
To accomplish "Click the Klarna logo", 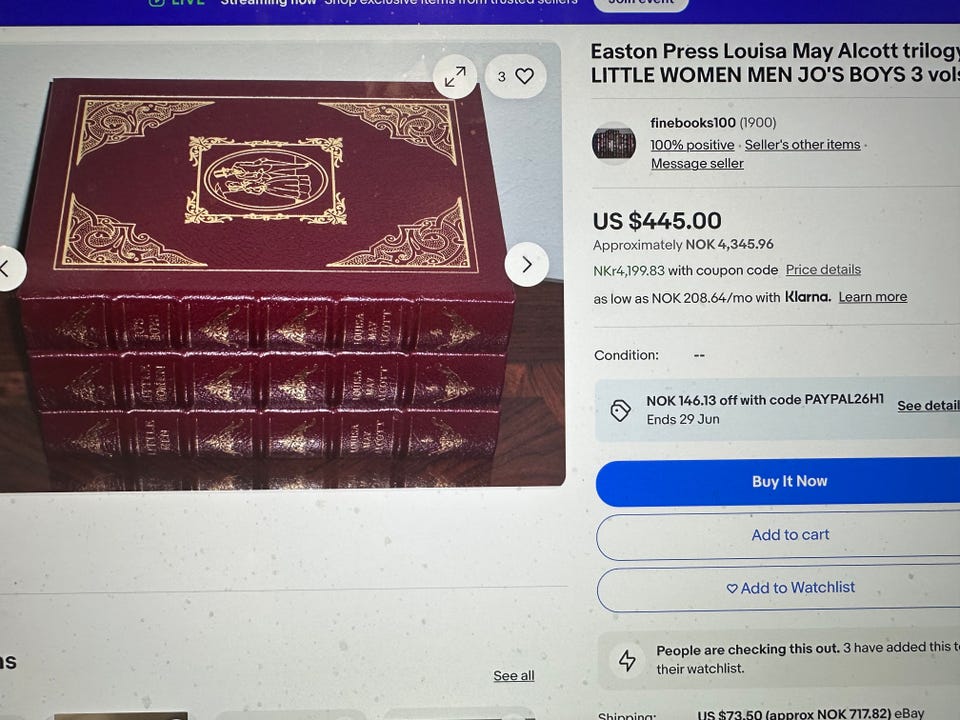I will point(808,297).
